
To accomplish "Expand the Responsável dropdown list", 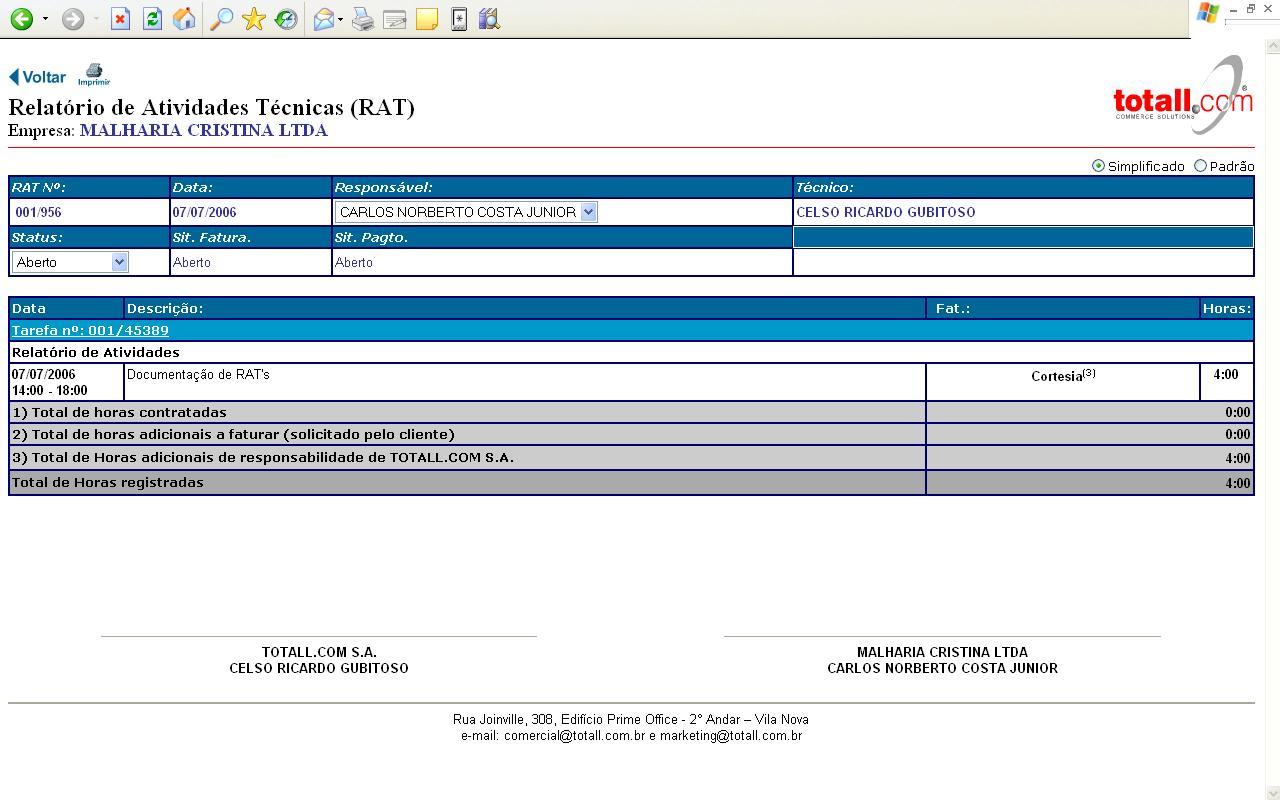I will (x=588, y=212).
